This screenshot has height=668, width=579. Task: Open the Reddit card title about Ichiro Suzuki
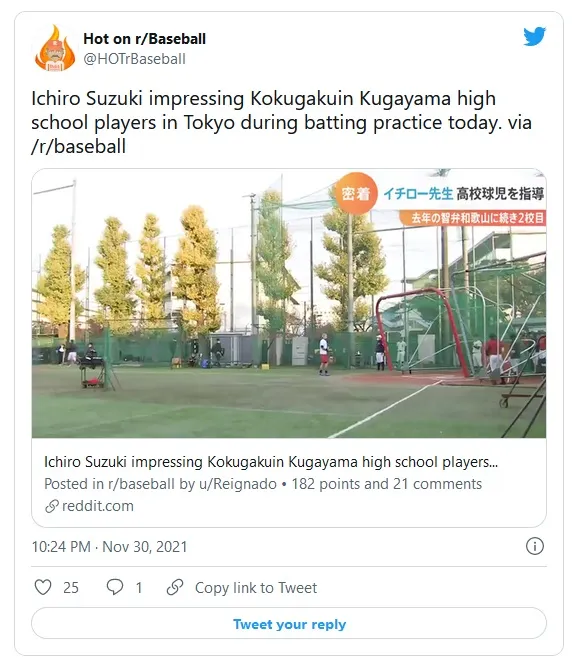click(x=271, y=462)
